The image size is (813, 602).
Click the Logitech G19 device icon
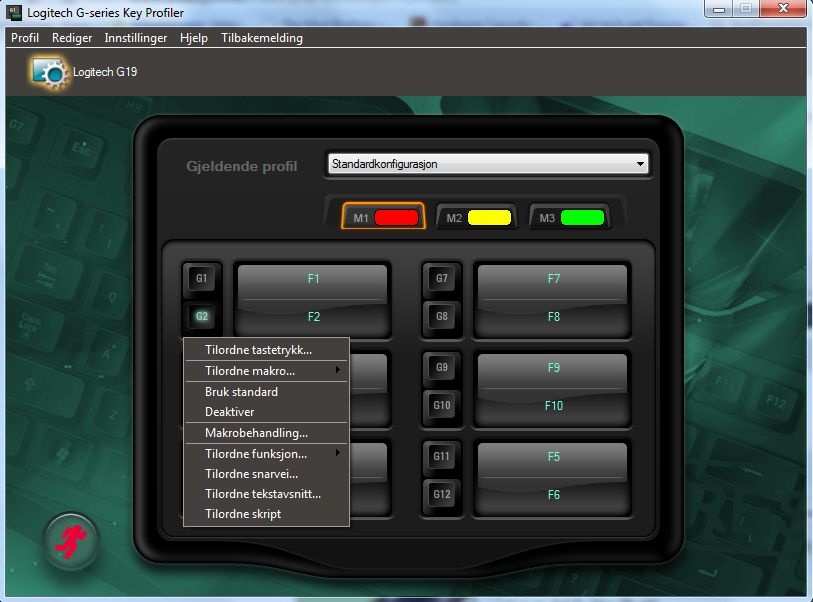(50, 73)
